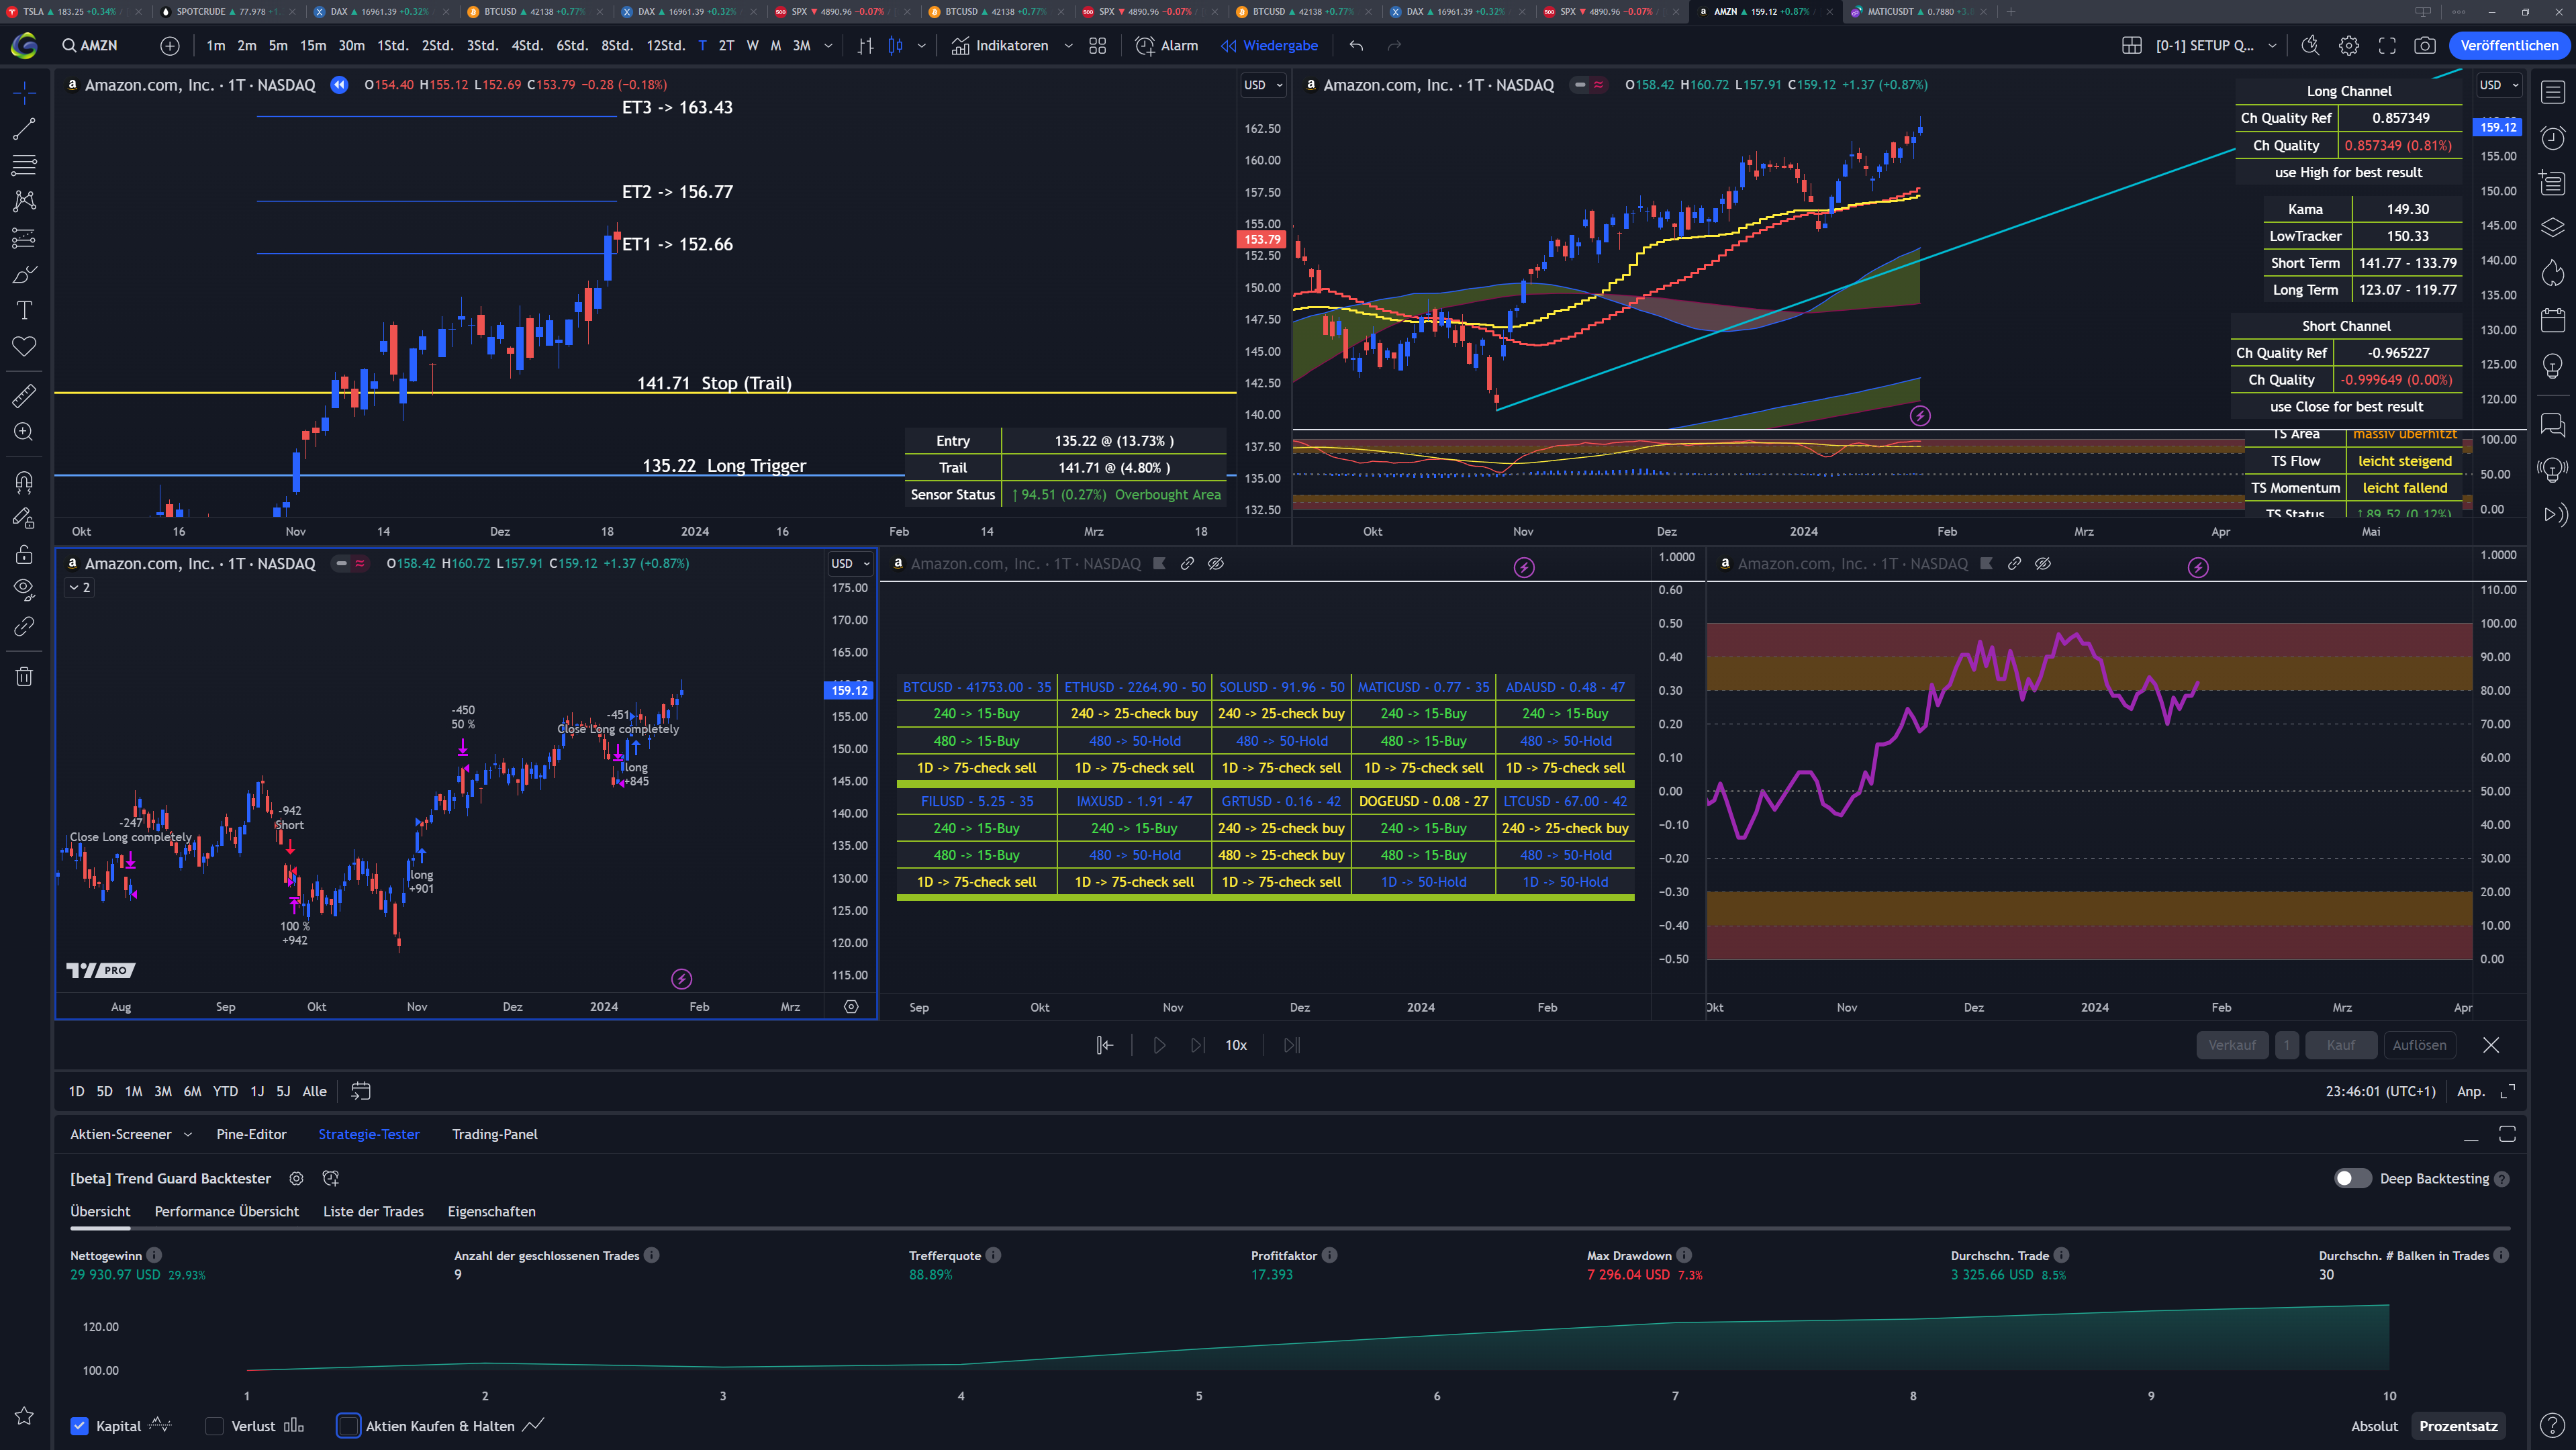Open strategy settings gear for Trend Guard
Image resolution: width=2576 pixels, height=1450 pixels.
point(296,1178)
